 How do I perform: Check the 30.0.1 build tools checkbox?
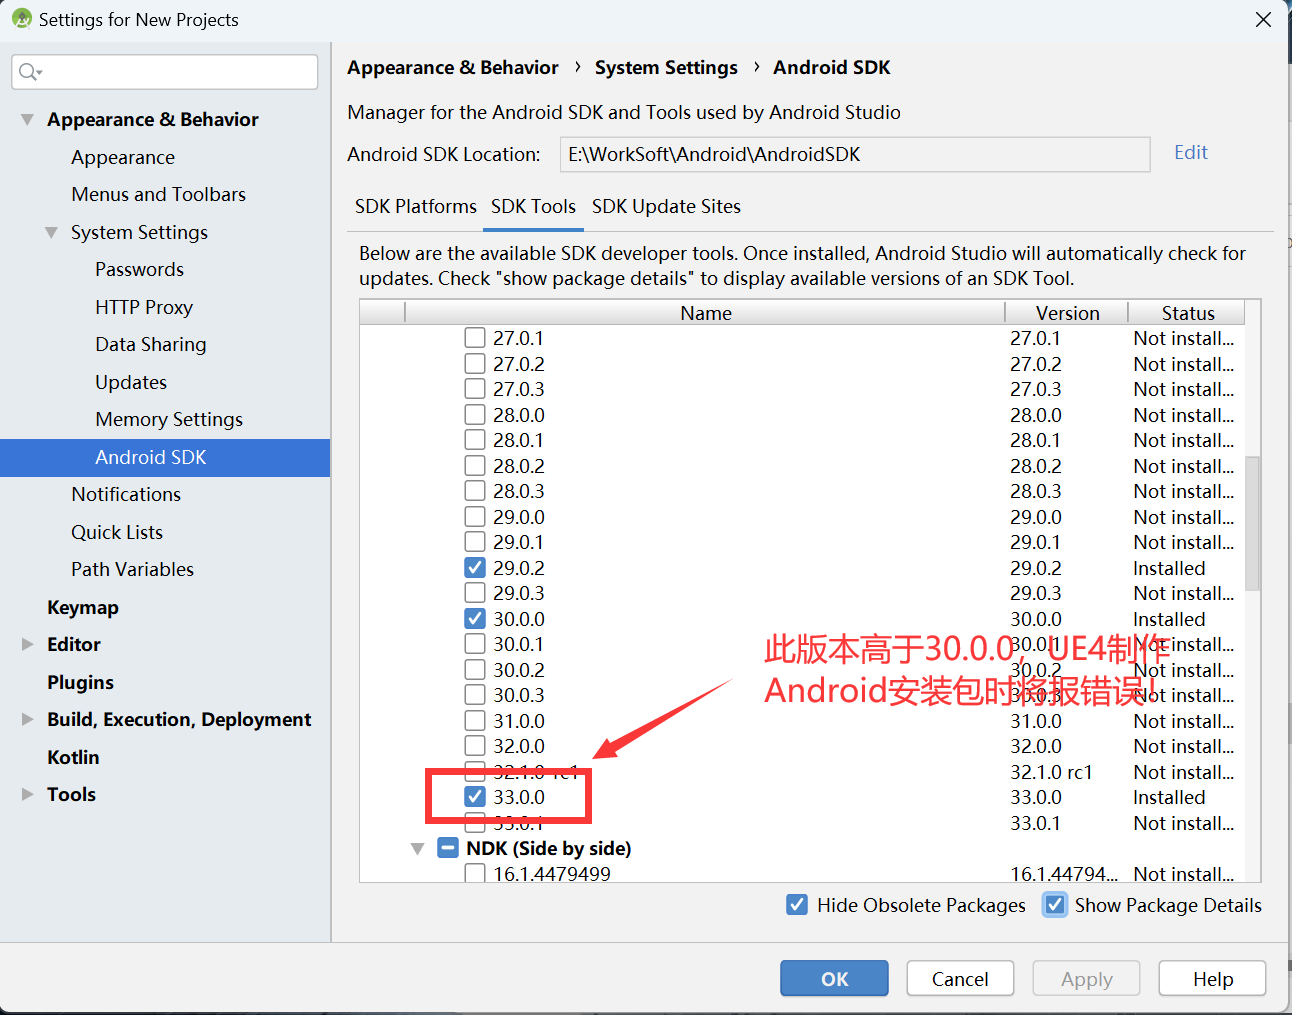point(475,645)
